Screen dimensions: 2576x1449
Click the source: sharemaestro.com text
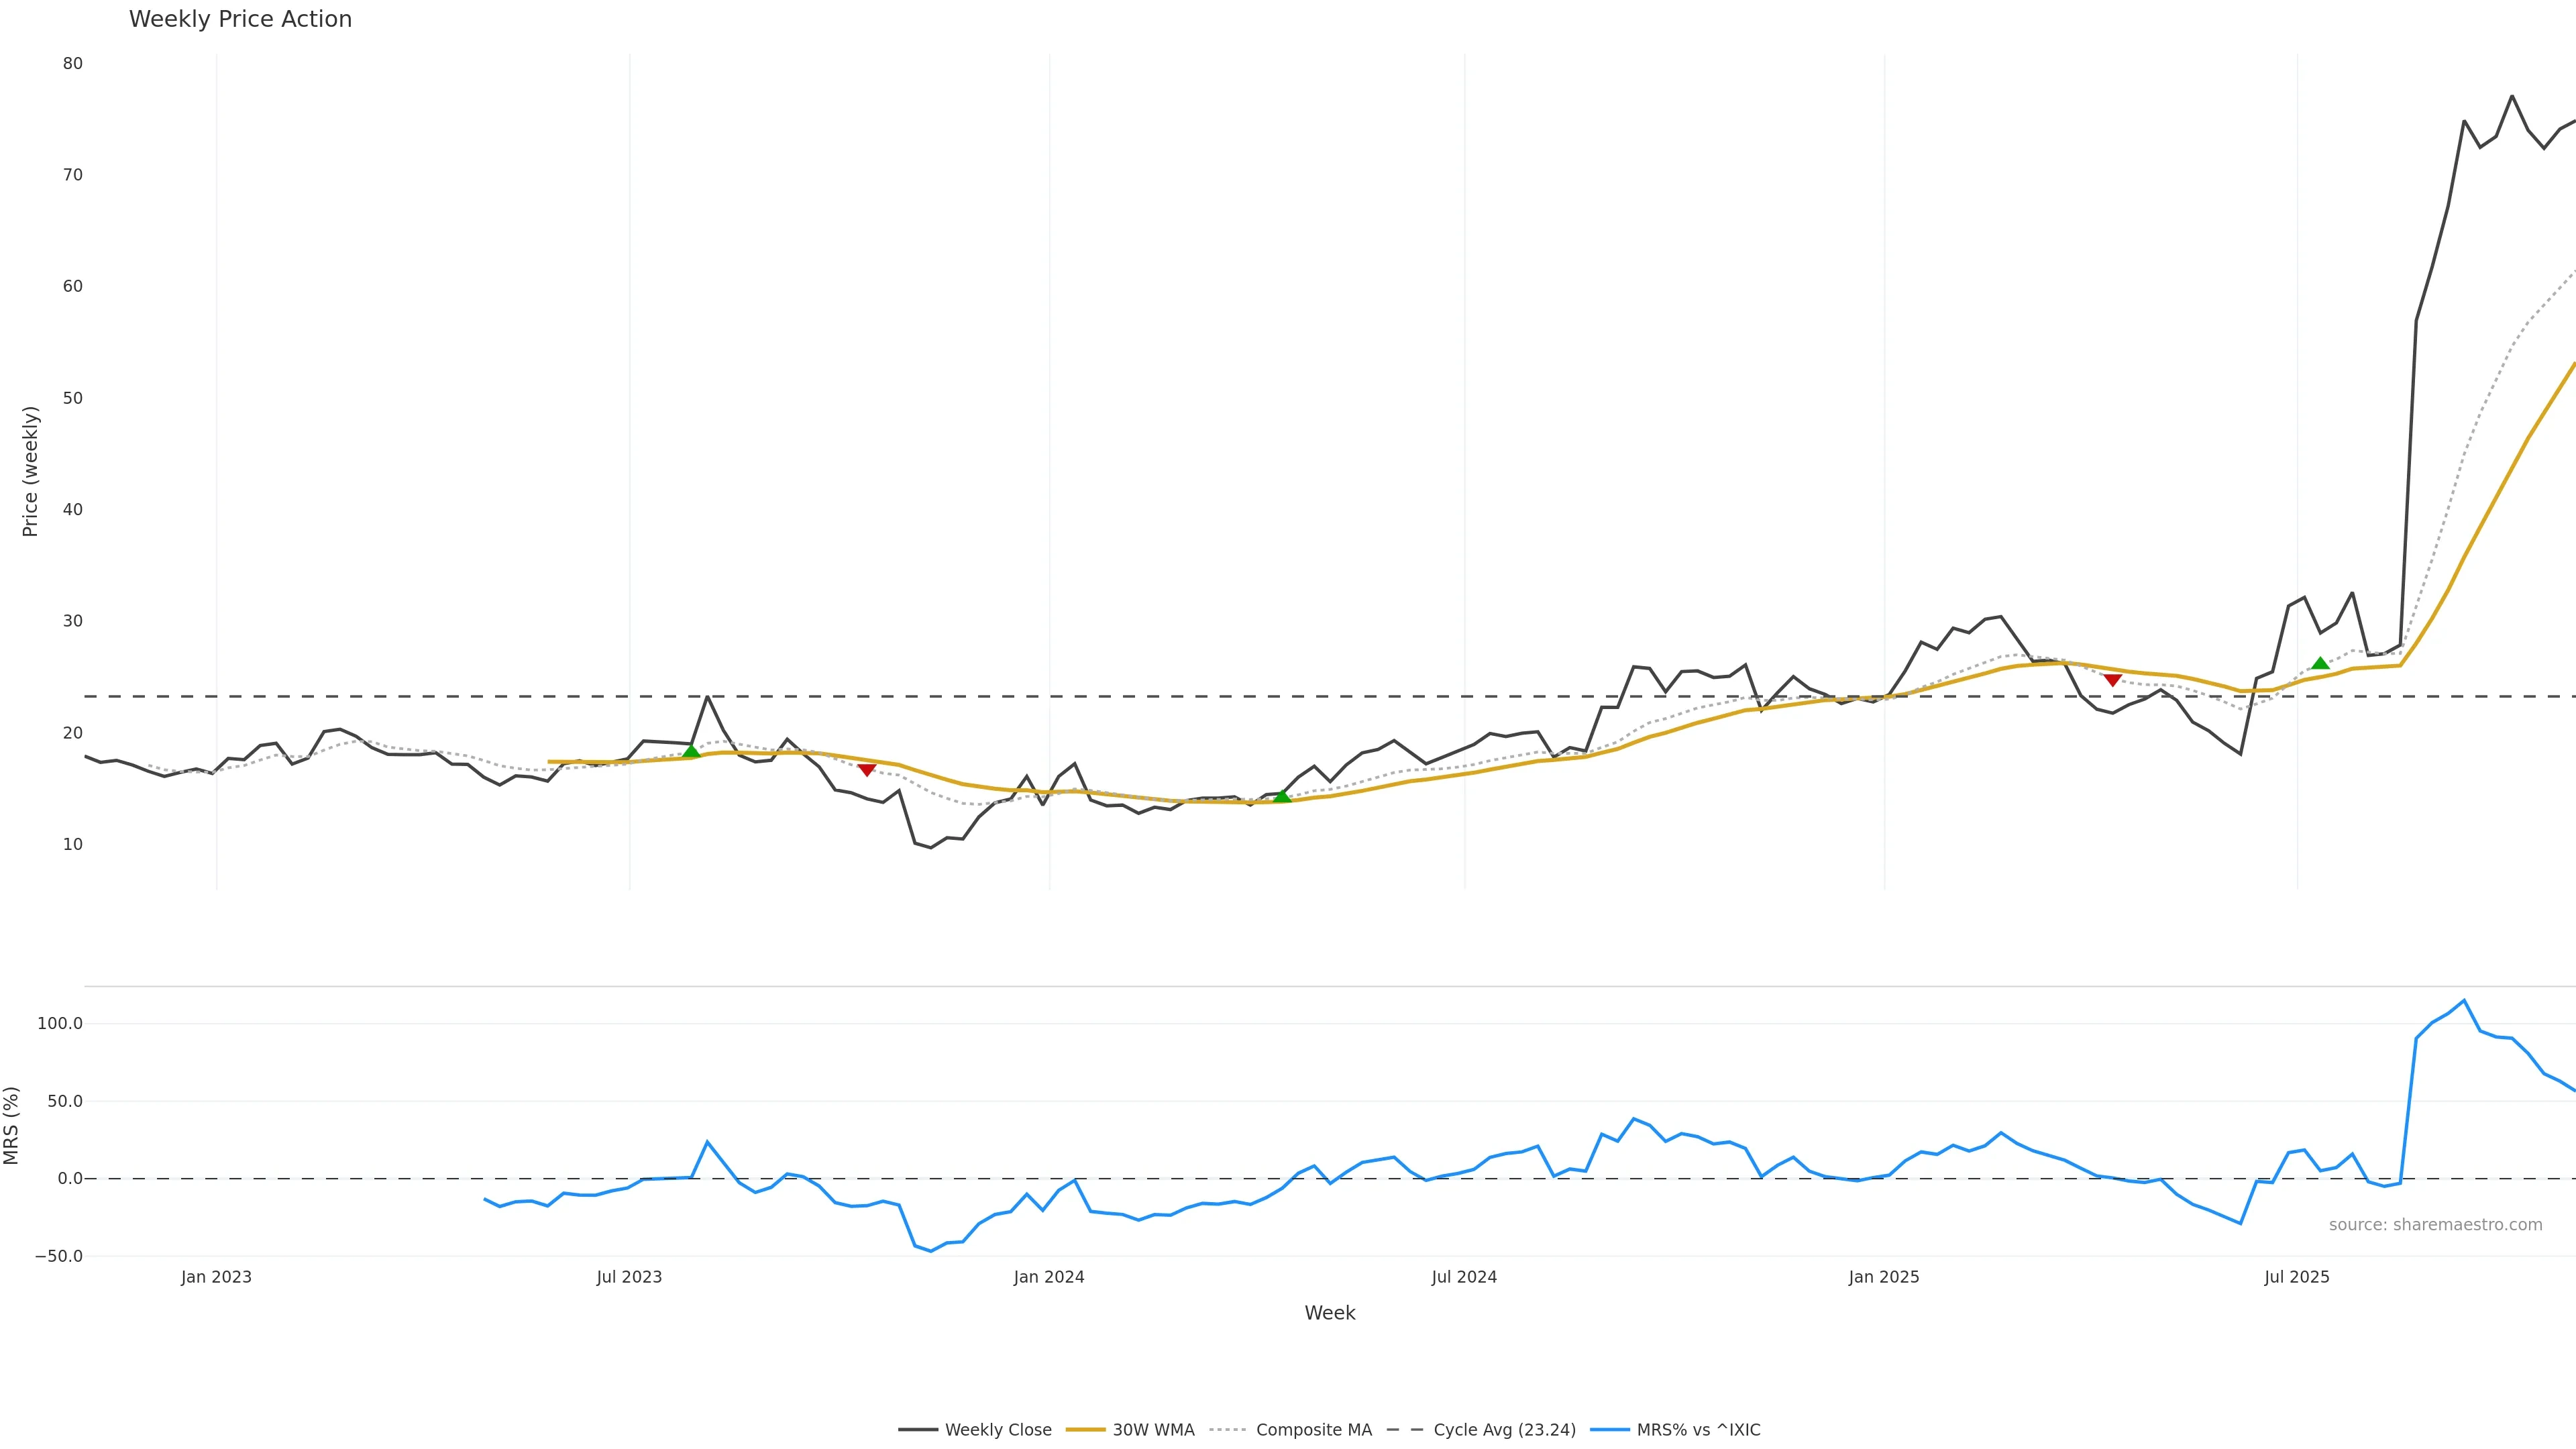(x=2435, y=1225)
